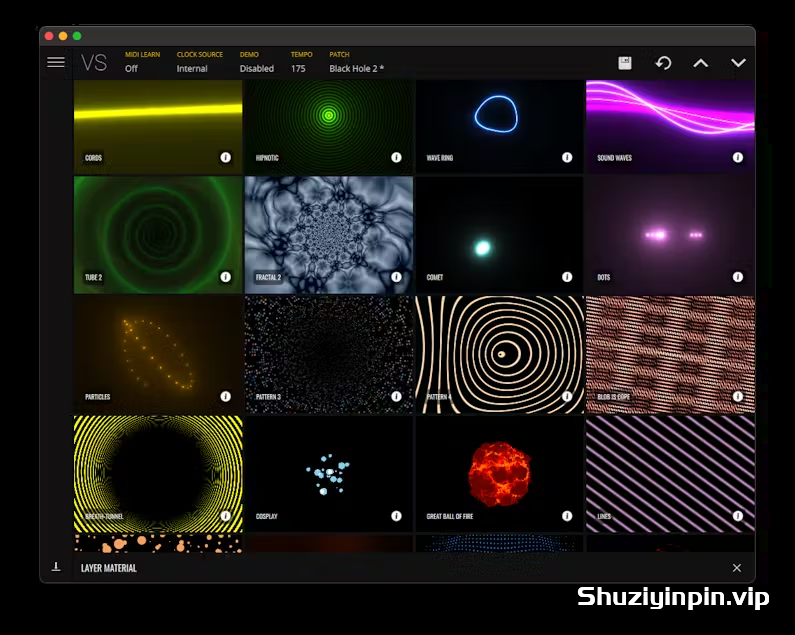The height and width of the screenshot is (635, 795).
Task: Select the Pattern 4 material thumbnail
Action: click(x=499, y=355)
